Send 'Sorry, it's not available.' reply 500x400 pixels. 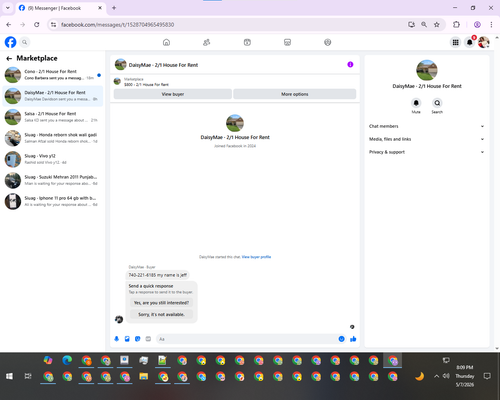pos(161,314)
